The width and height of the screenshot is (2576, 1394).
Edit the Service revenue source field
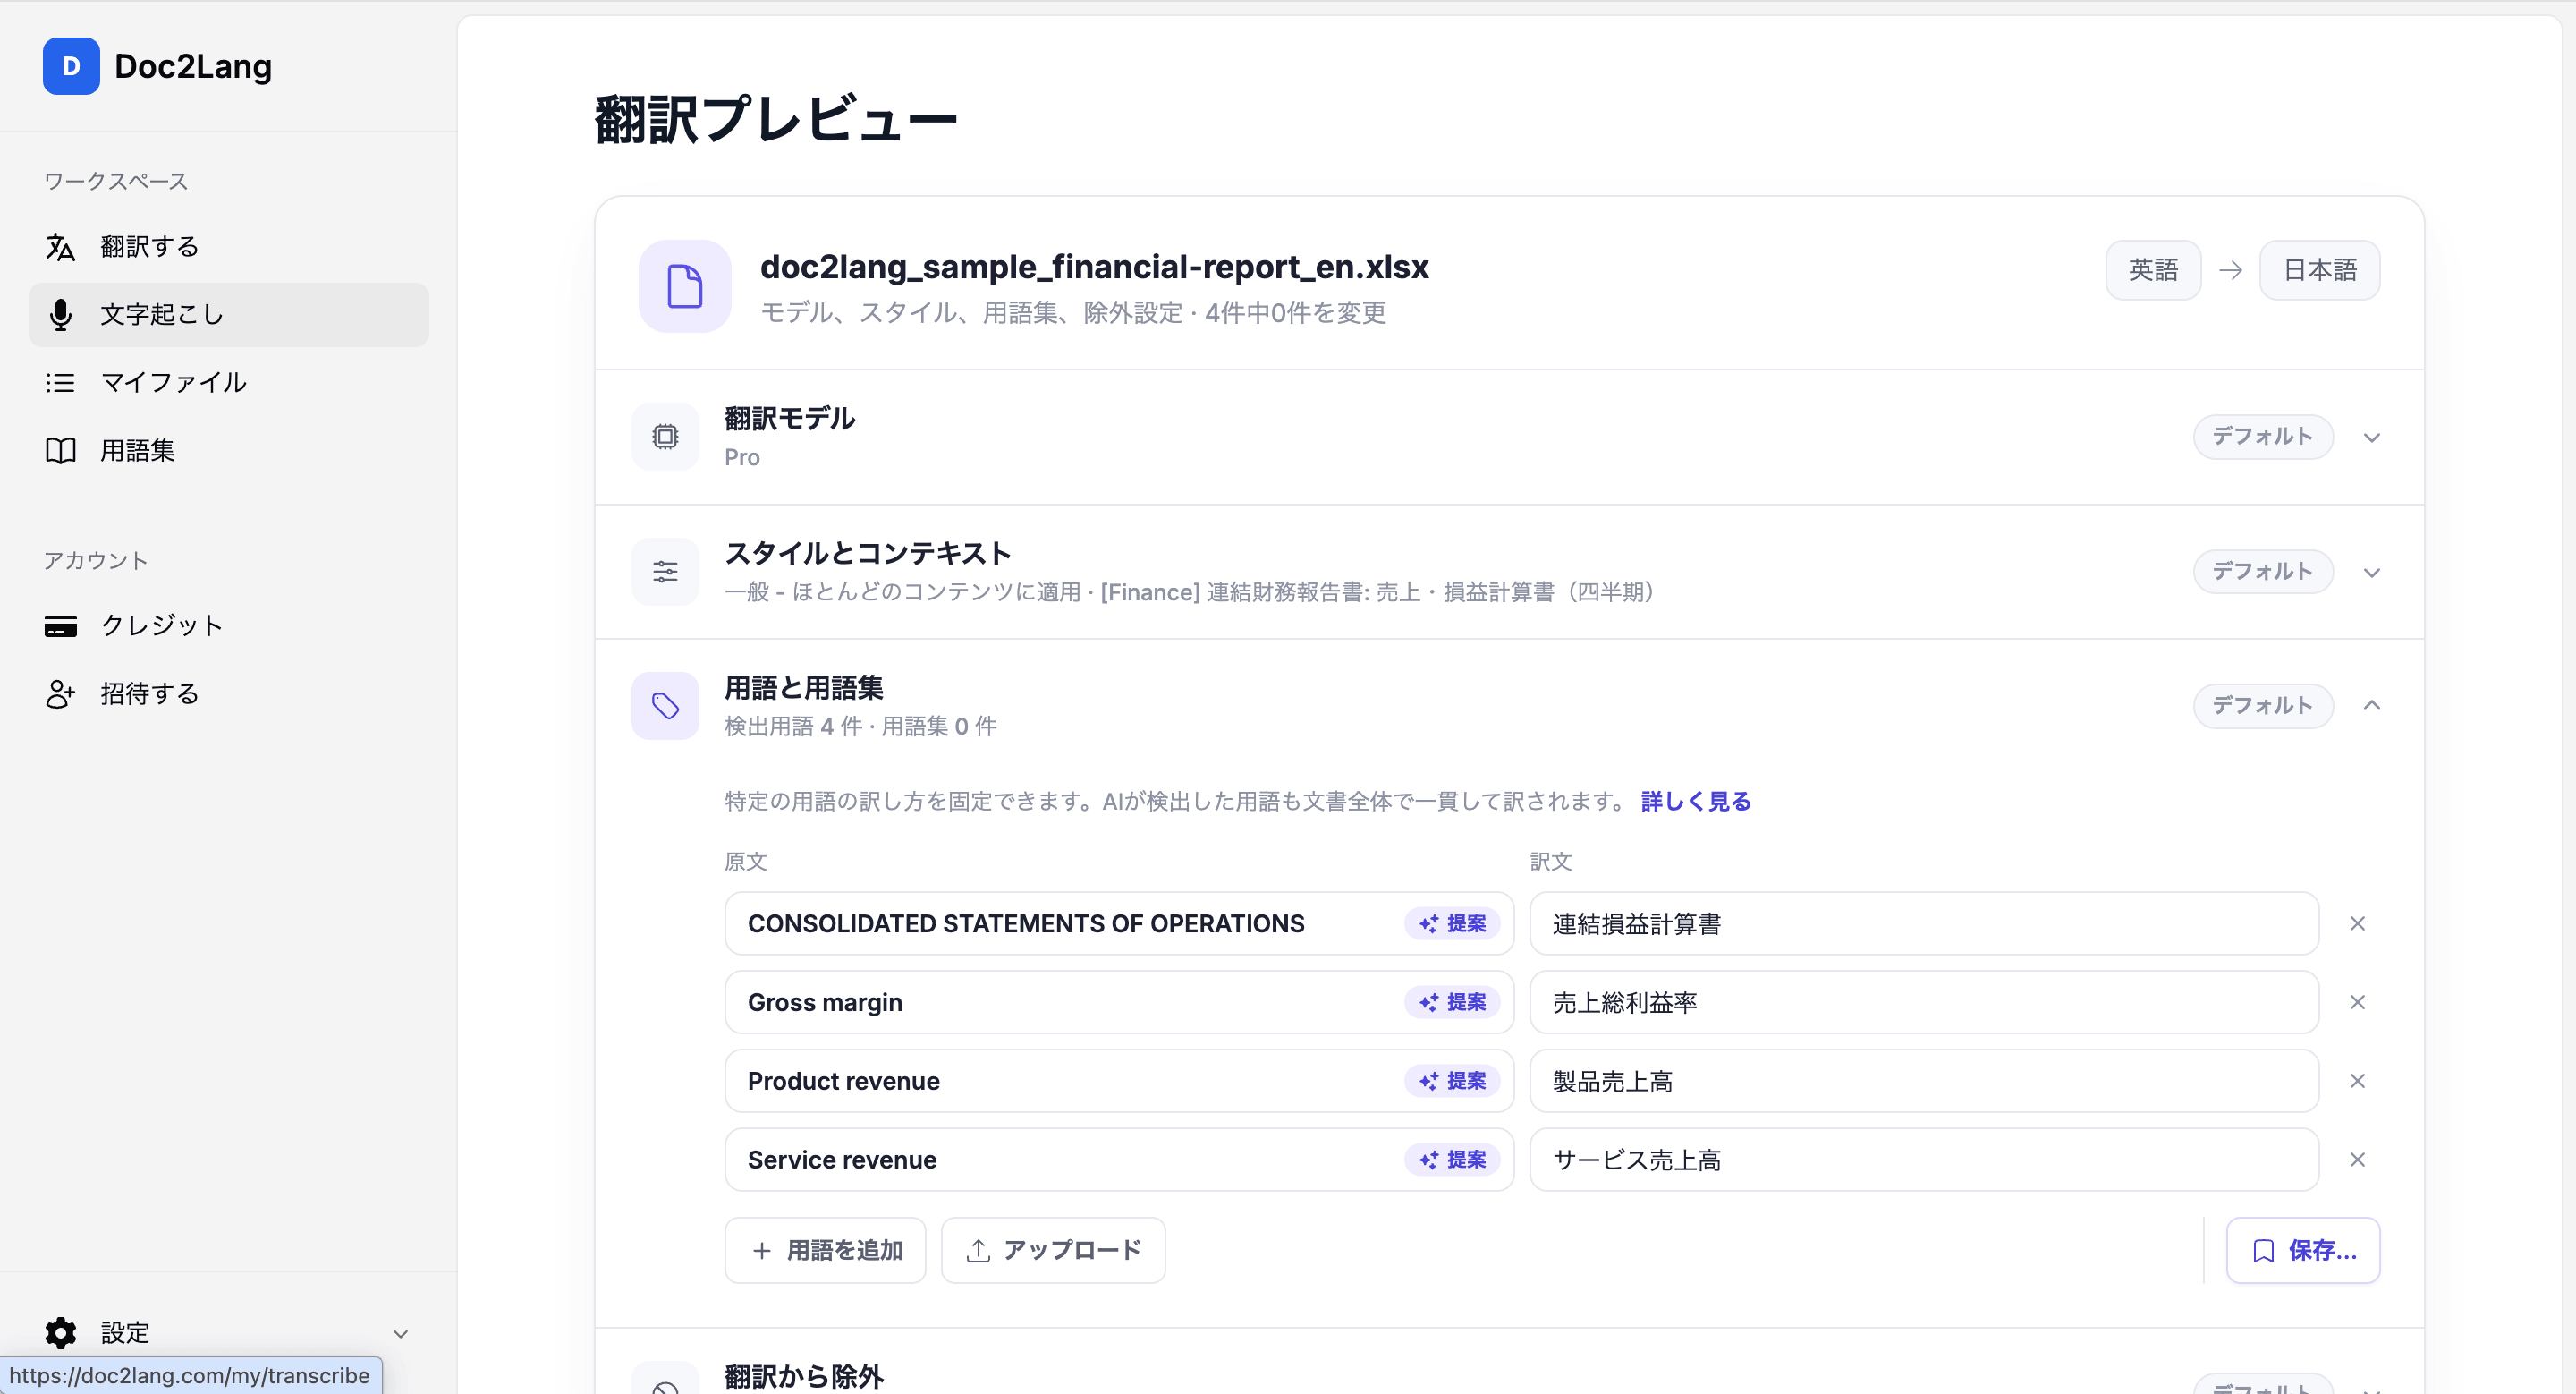tap(1119, 1160)
